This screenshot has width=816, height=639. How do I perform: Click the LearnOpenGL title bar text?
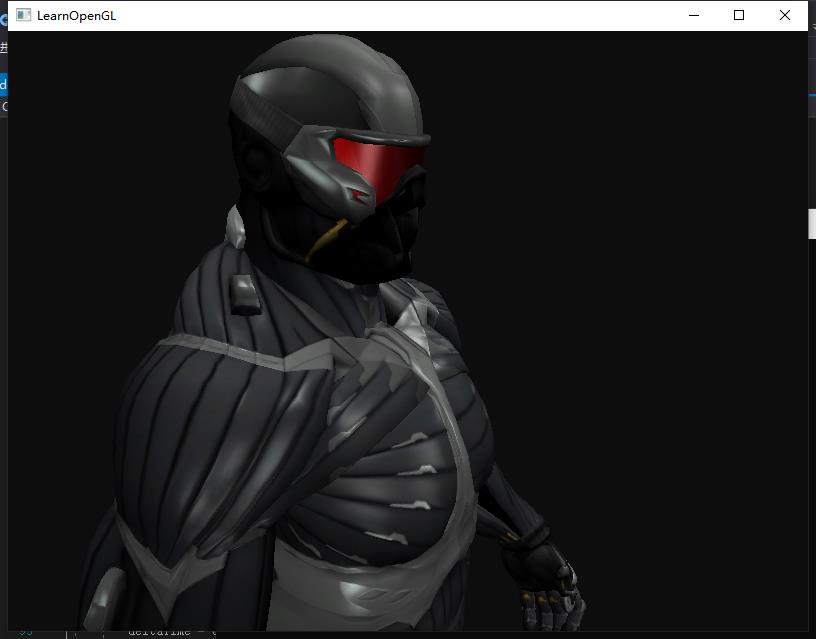pyautogui.click(x=76, y=16)
